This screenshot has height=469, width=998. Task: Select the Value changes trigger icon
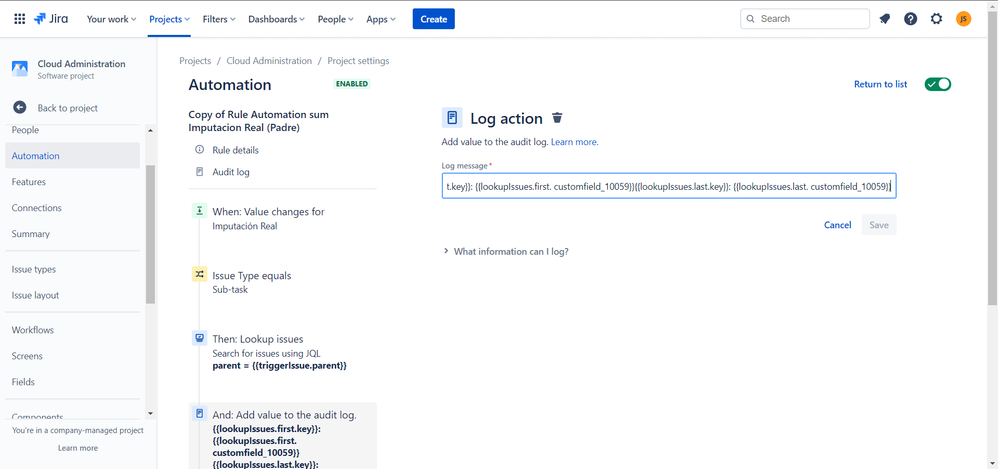tap(199, 211)
